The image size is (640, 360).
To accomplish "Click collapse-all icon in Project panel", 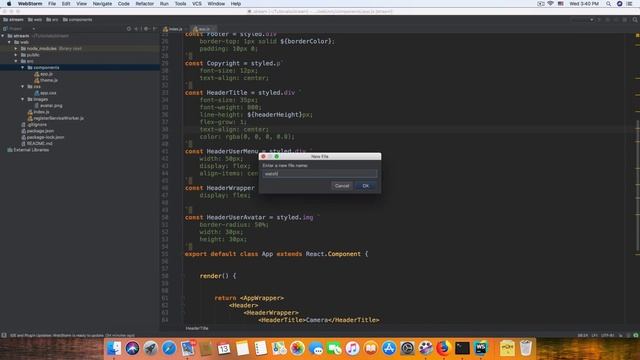I will pos(137,29).
